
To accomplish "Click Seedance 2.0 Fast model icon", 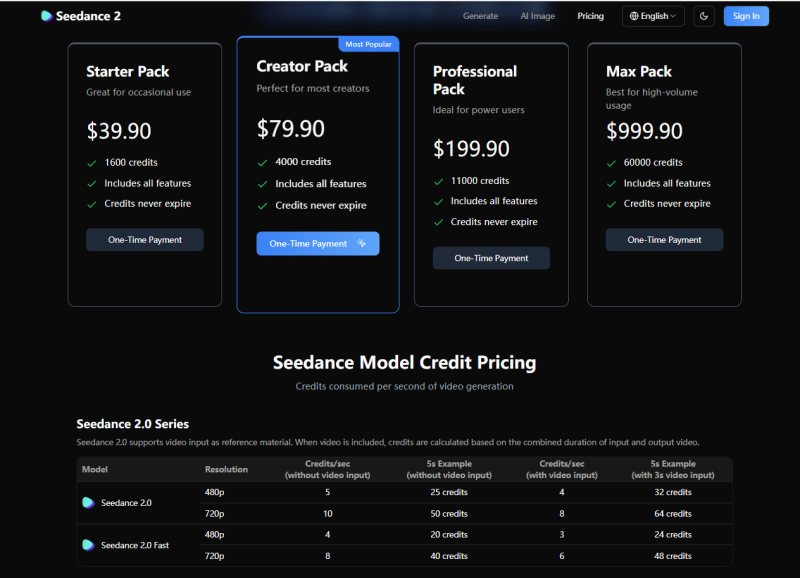I will click(88, 545).
